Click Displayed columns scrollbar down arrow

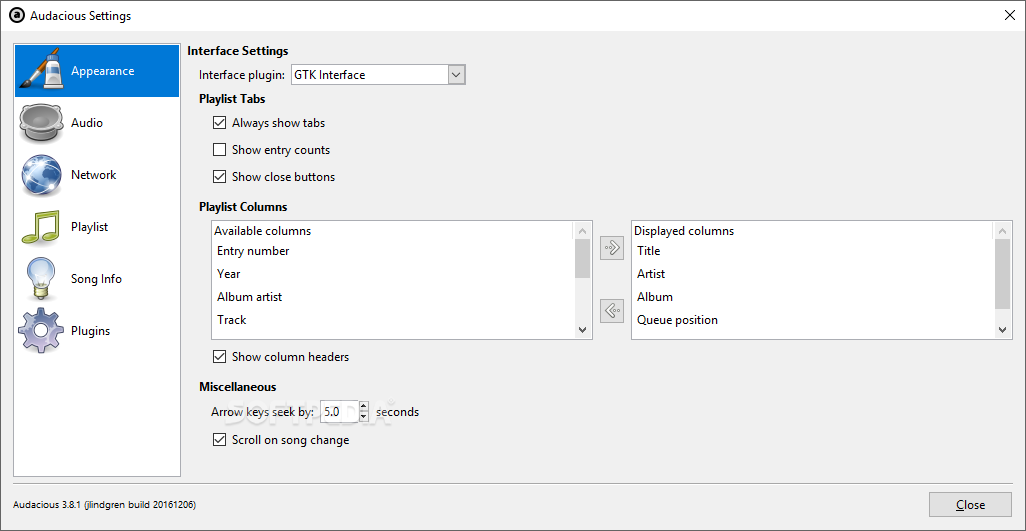click(x=1002, y=331)
